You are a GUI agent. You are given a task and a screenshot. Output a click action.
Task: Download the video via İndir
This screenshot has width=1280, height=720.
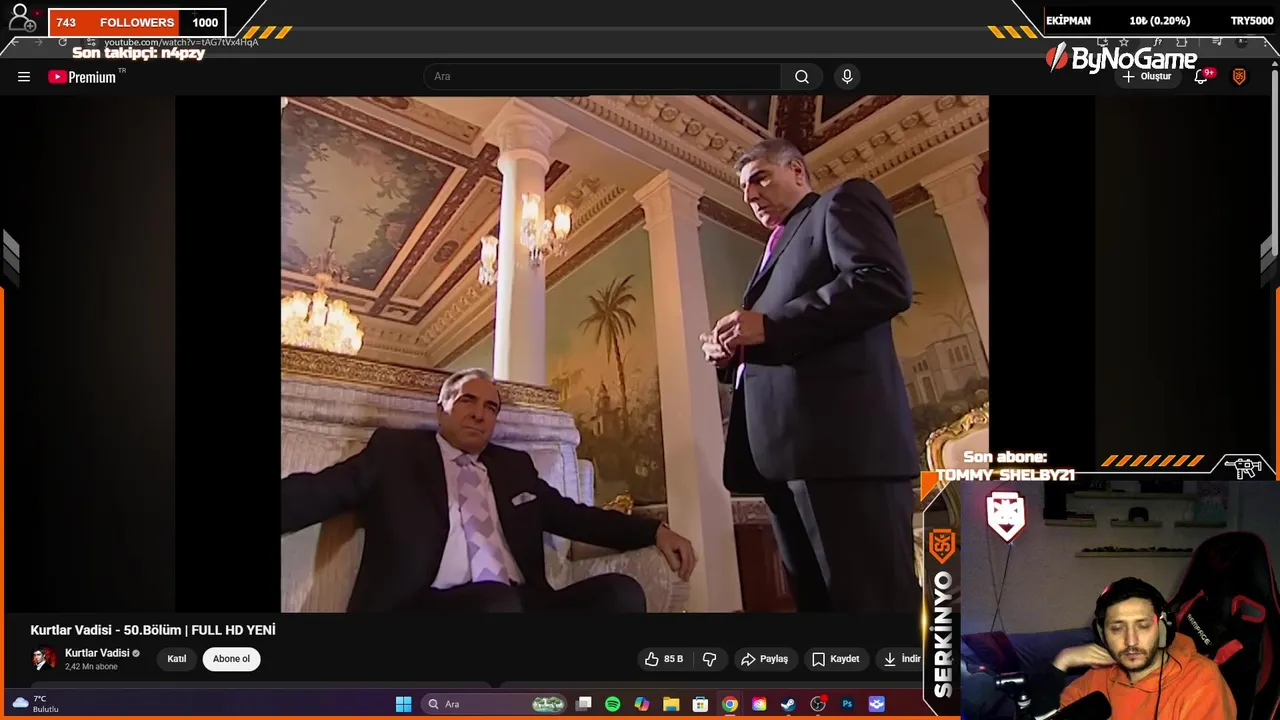click(901, 659)
